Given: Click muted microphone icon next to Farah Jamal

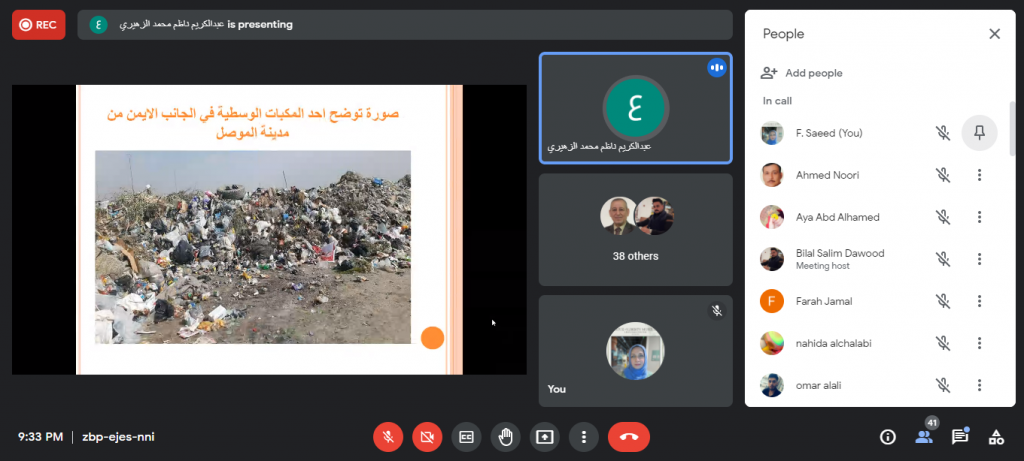Looking at the screenshot, I should click(x=942, y=301).
